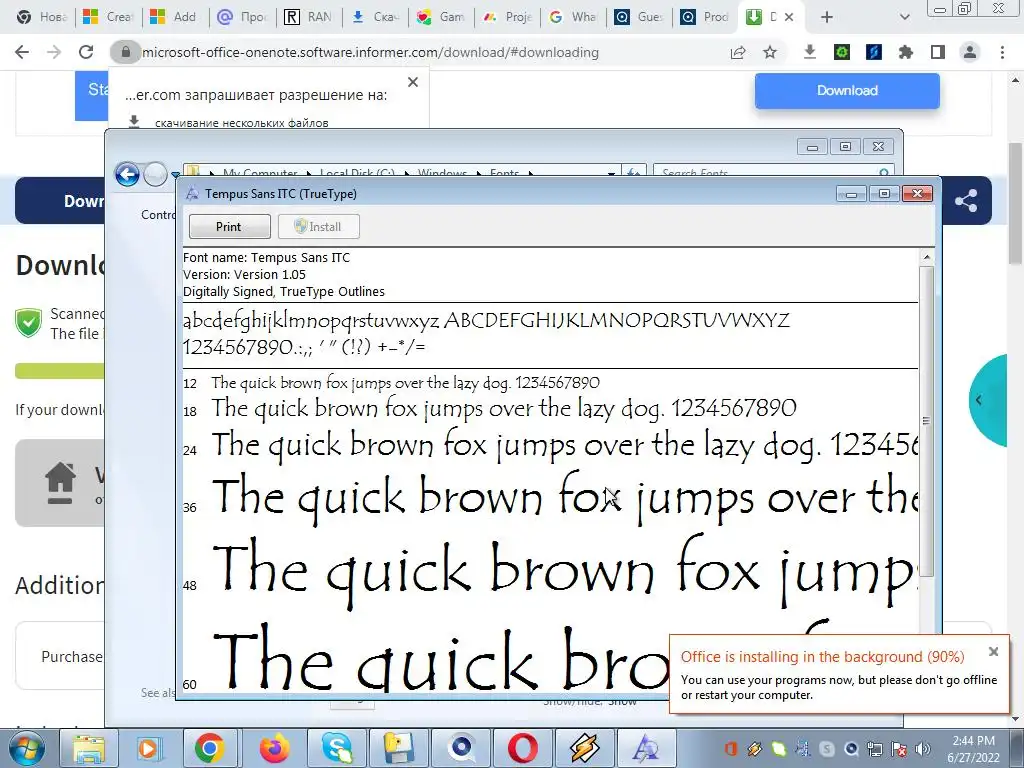The image size is (1024, 768).
Task: Click the blue extension icon in Chrome's toolbar
Action: [874, 52]
